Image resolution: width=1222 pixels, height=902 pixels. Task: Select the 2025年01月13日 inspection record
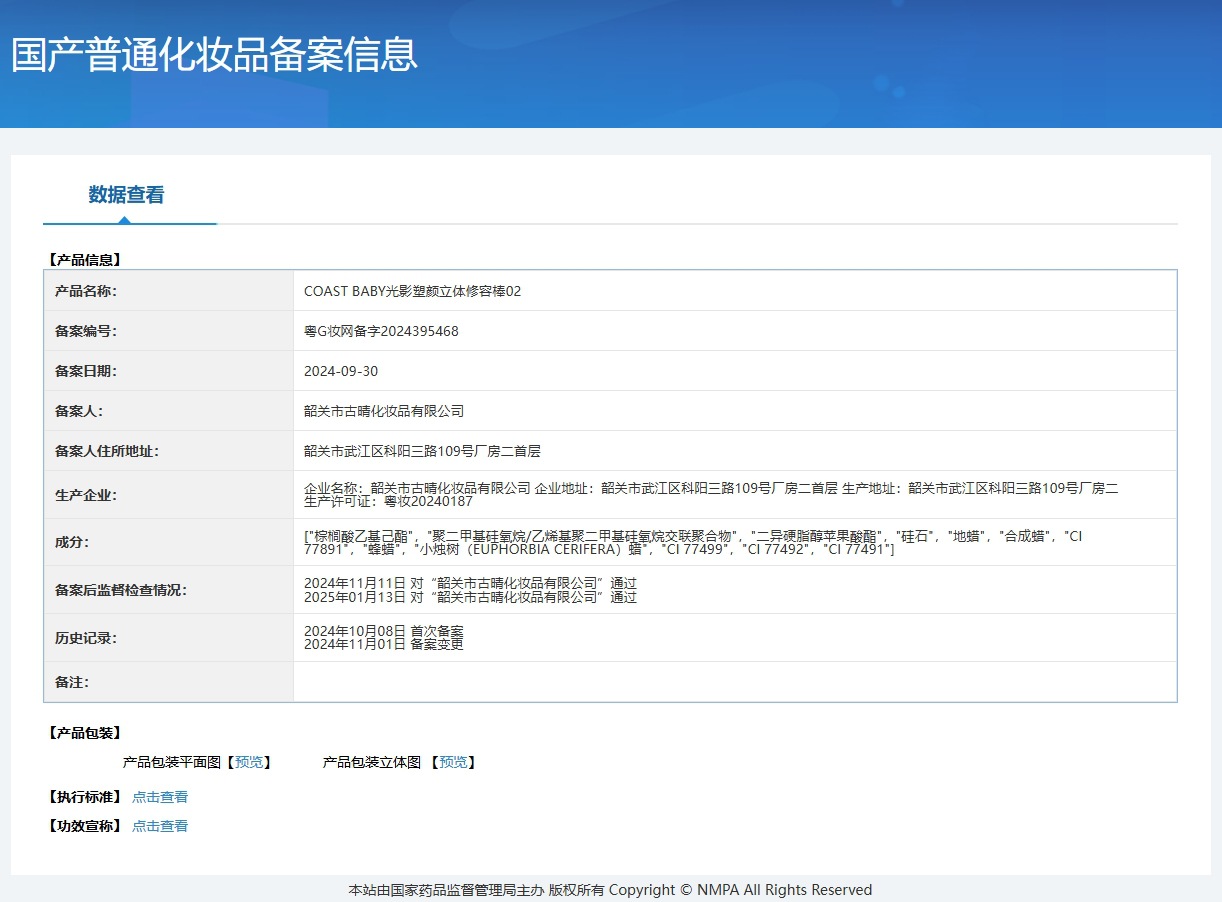470,597
